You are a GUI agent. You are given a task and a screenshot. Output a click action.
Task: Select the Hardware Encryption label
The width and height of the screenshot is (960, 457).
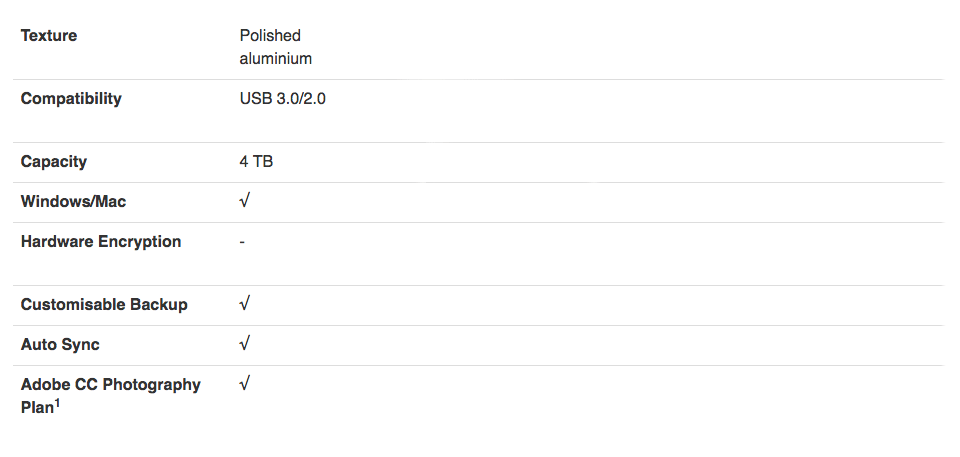click(101, 241)
